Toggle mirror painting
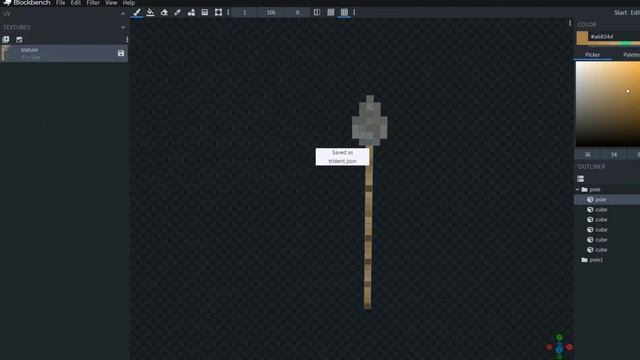This screenshot has height=360, width=640. click(317, 12)
